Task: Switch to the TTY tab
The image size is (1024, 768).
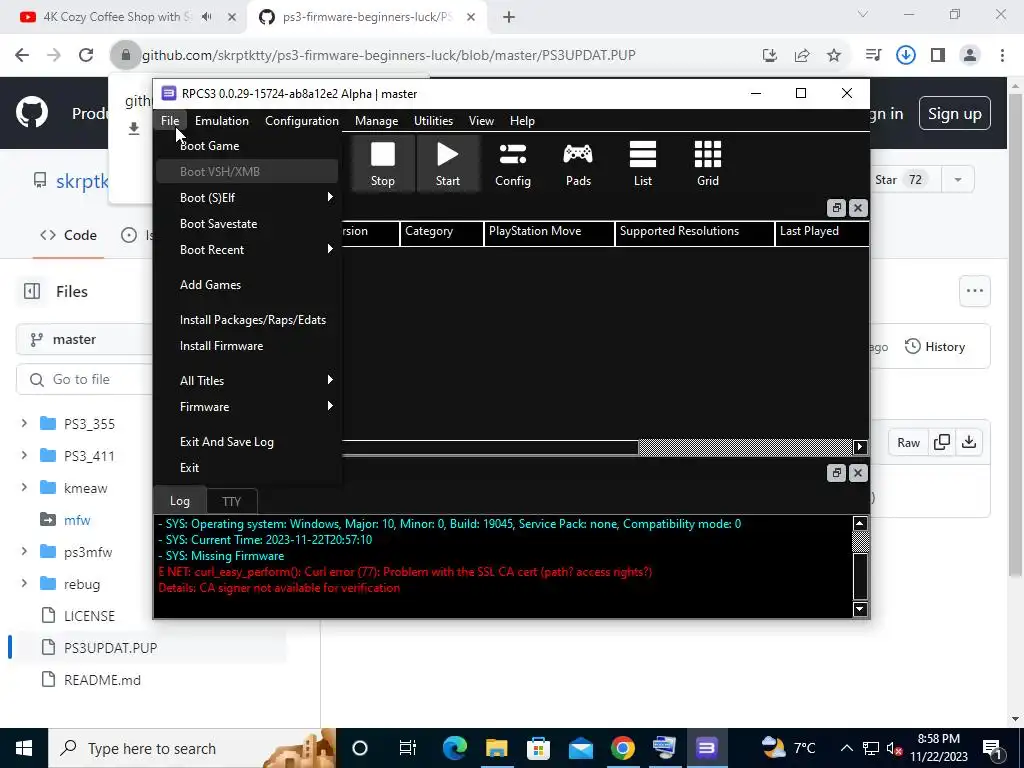Action: [x=232, y=501]
